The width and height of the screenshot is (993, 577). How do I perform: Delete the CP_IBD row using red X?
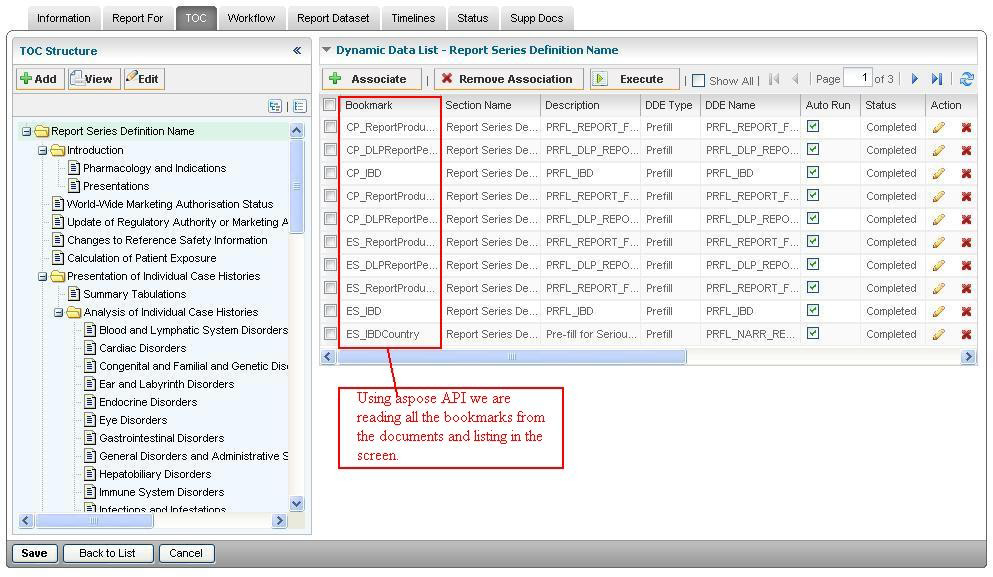click(x=966, y=174)
